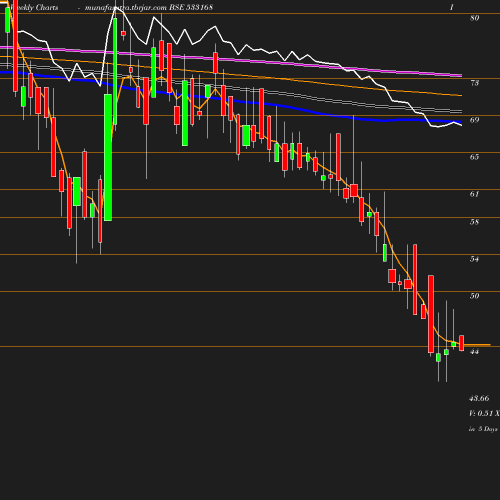
Task: Click the 'in 5 Days' label
Action: [483, 429]
